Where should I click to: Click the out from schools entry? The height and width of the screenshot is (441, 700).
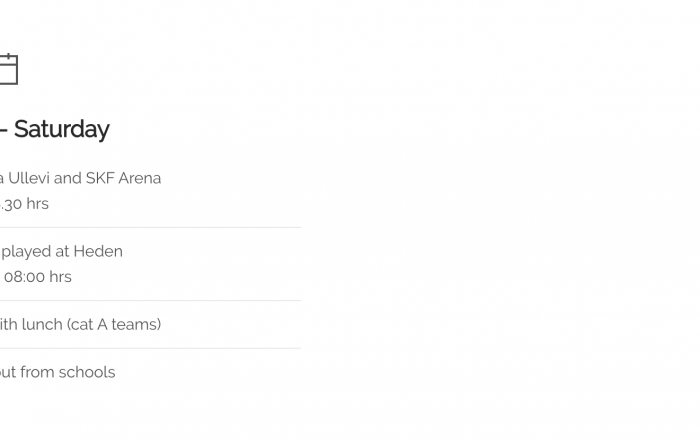pyautogui.click(x=58, y=372)
